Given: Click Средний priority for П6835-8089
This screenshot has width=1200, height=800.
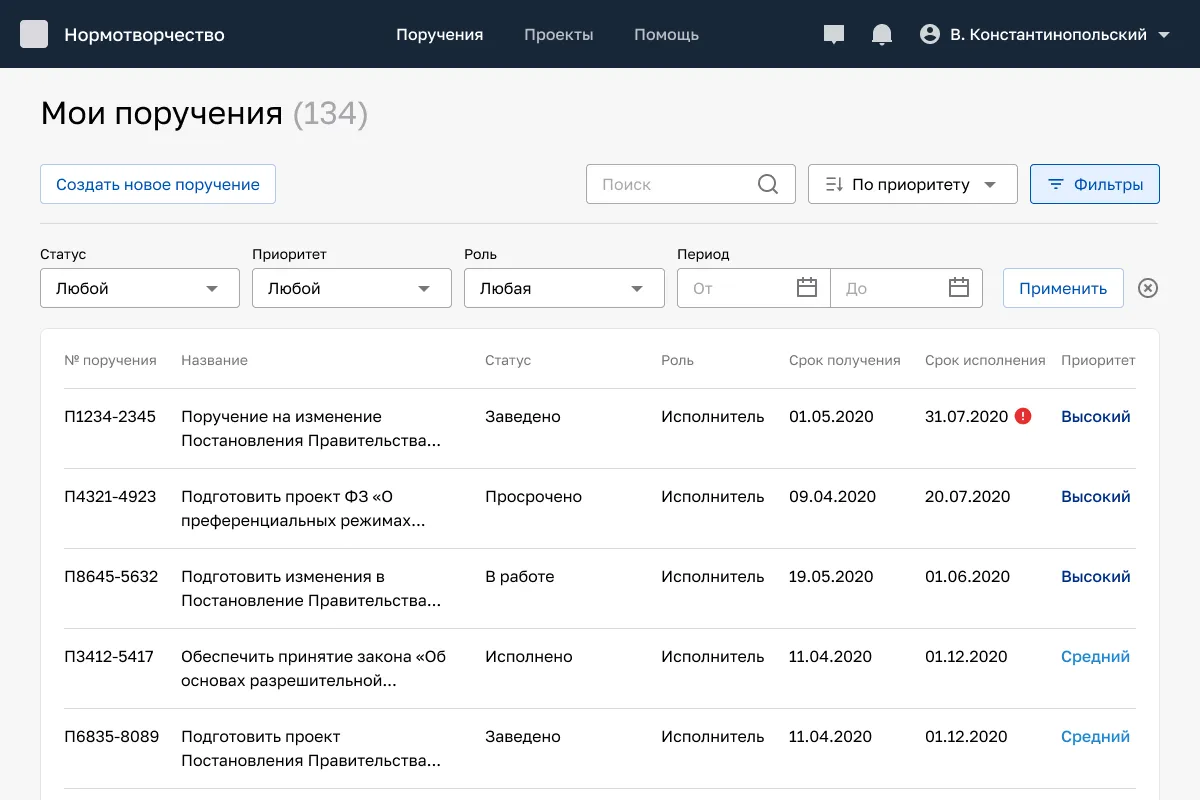Looking at the screenshot, I should 1095,736.
